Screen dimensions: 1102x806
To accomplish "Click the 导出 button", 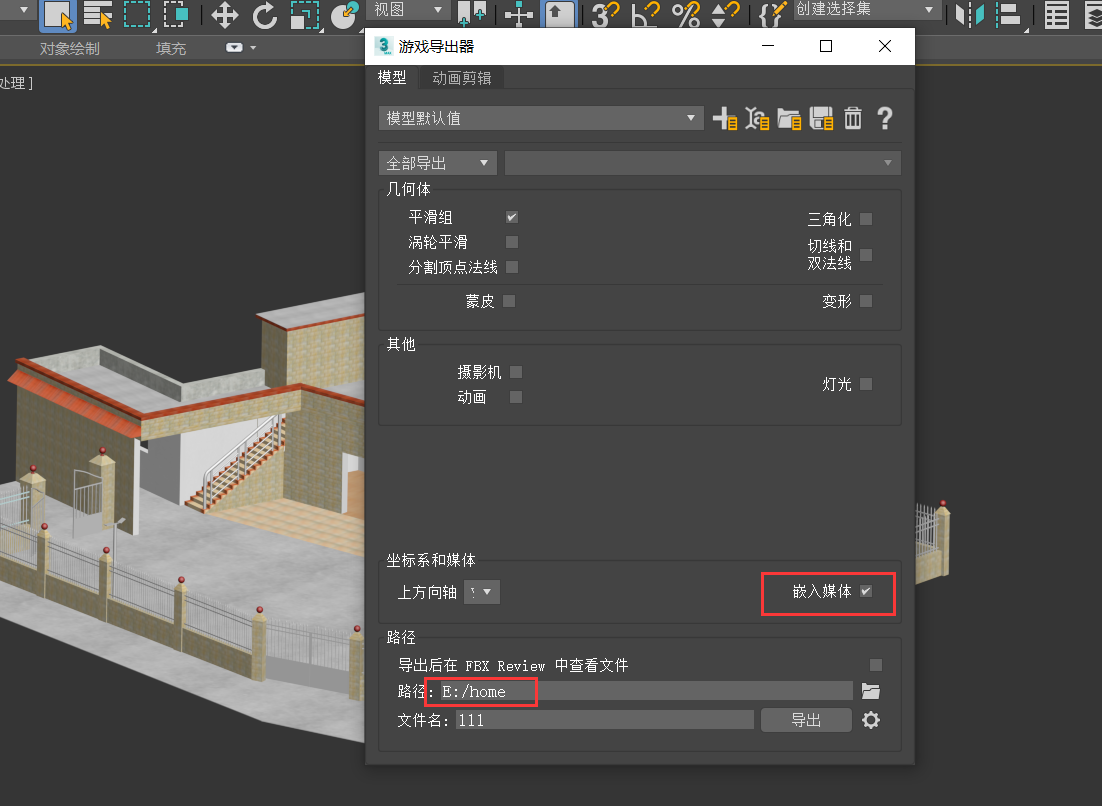I will (x=806, y=719).
